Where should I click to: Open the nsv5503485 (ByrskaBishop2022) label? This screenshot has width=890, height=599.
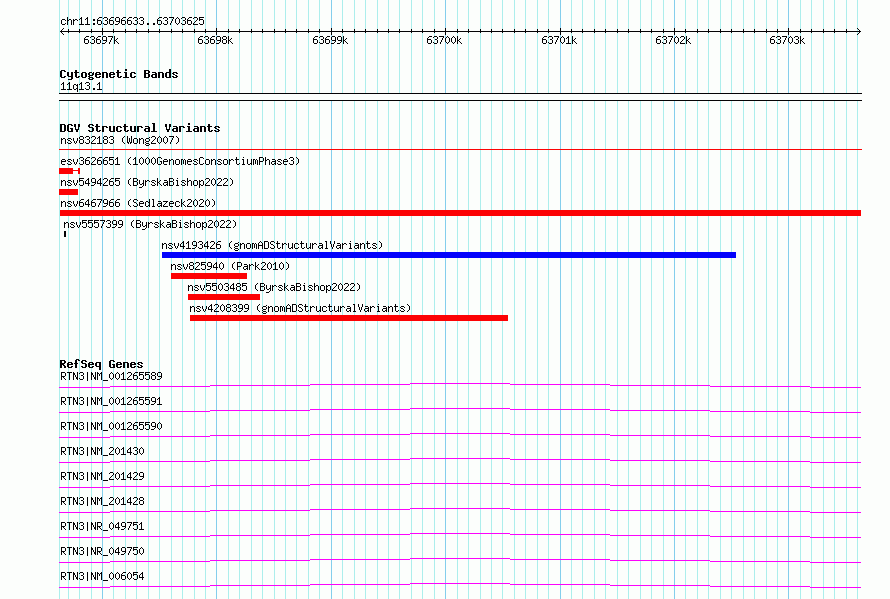[274, 287]
